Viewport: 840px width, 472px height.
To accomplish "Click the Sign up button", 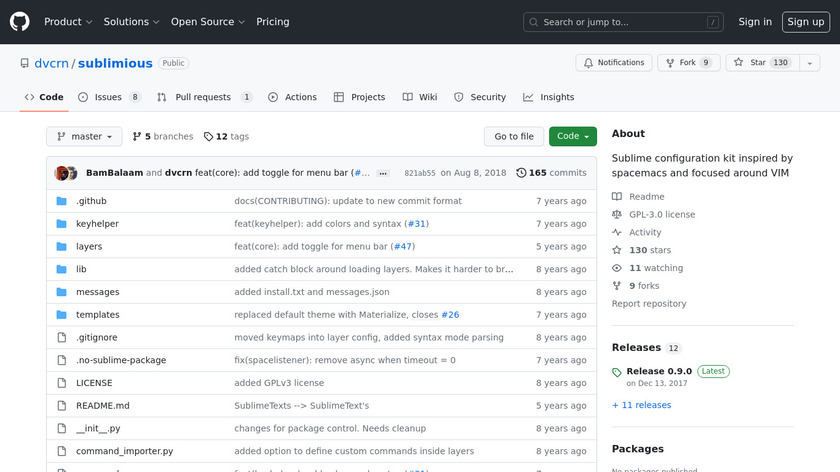I will [805, 22].
